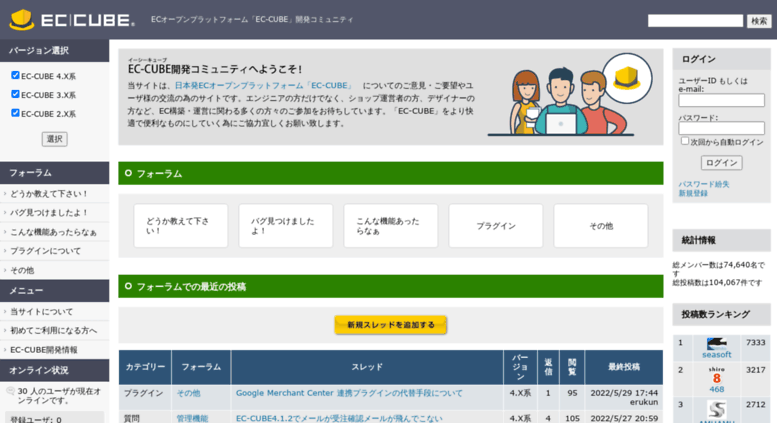Click the 返信 column header
This screenshot has width=777, height=423.
549,367
